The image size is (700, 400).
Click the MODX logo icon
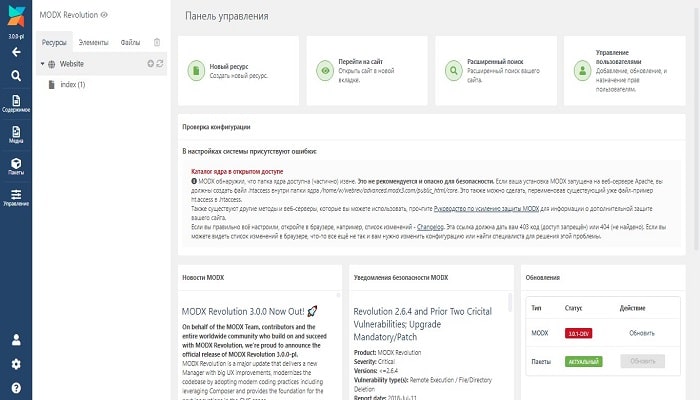pos(16,17)
